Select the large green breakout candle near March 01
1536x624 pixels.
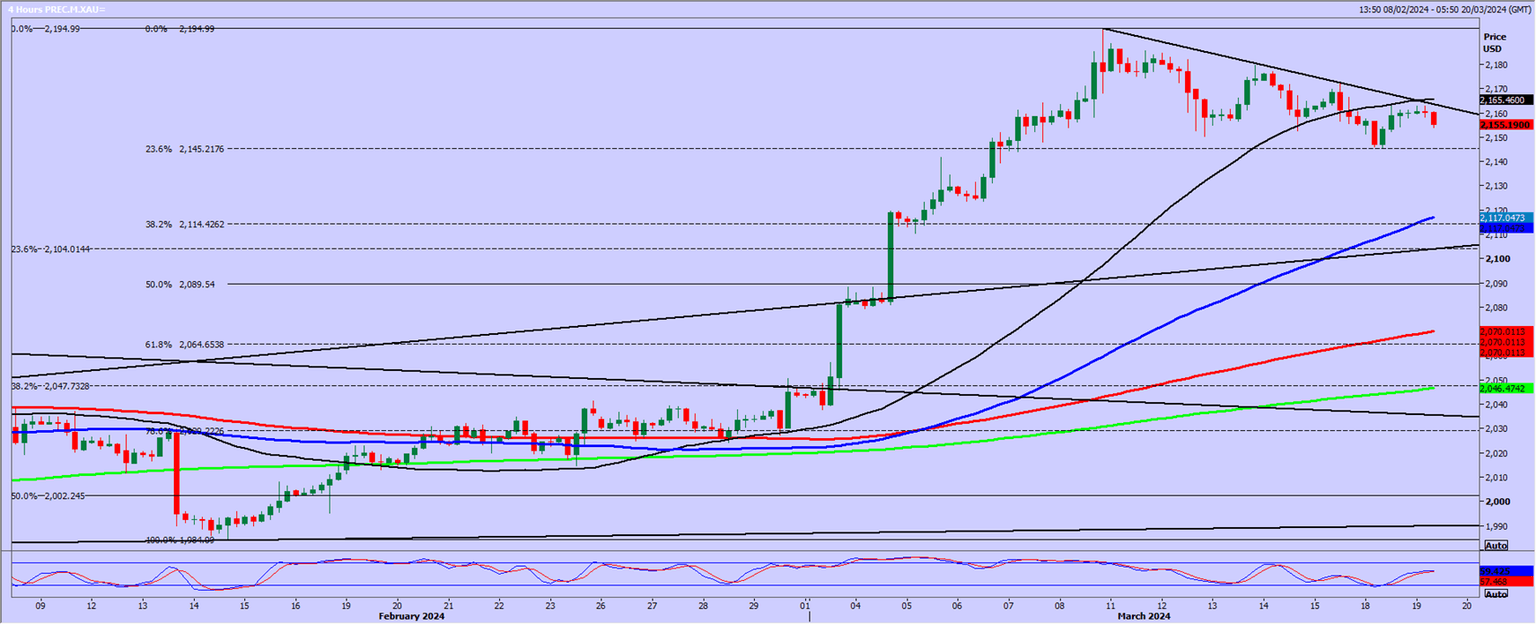point(839,340)
